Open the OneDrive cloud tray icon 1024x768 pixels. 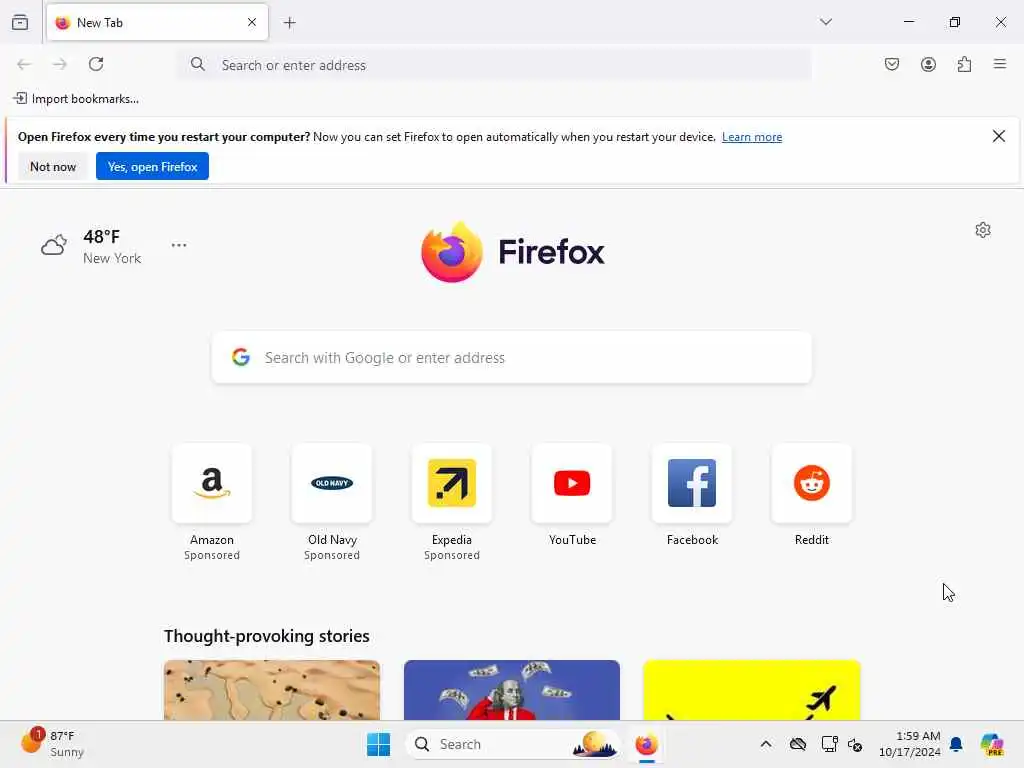(797, 744)
